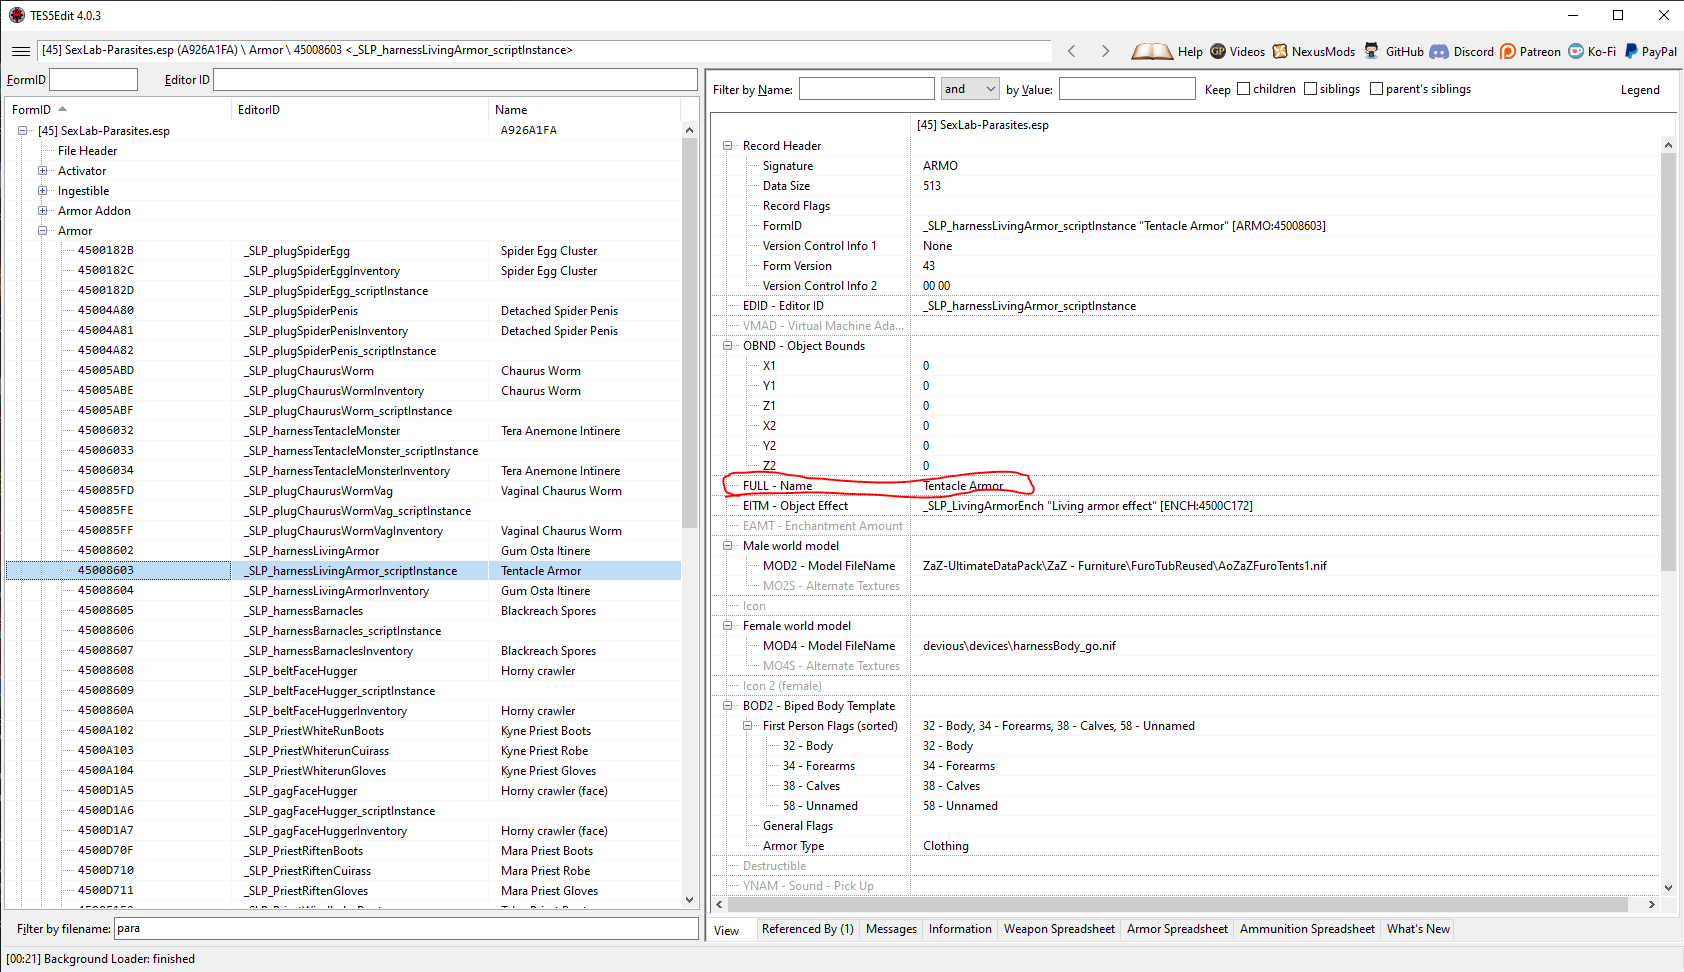Viewport: 1684px width, 972px height.
Task: Click the Legend button
Action: (x=1640, y=90)
